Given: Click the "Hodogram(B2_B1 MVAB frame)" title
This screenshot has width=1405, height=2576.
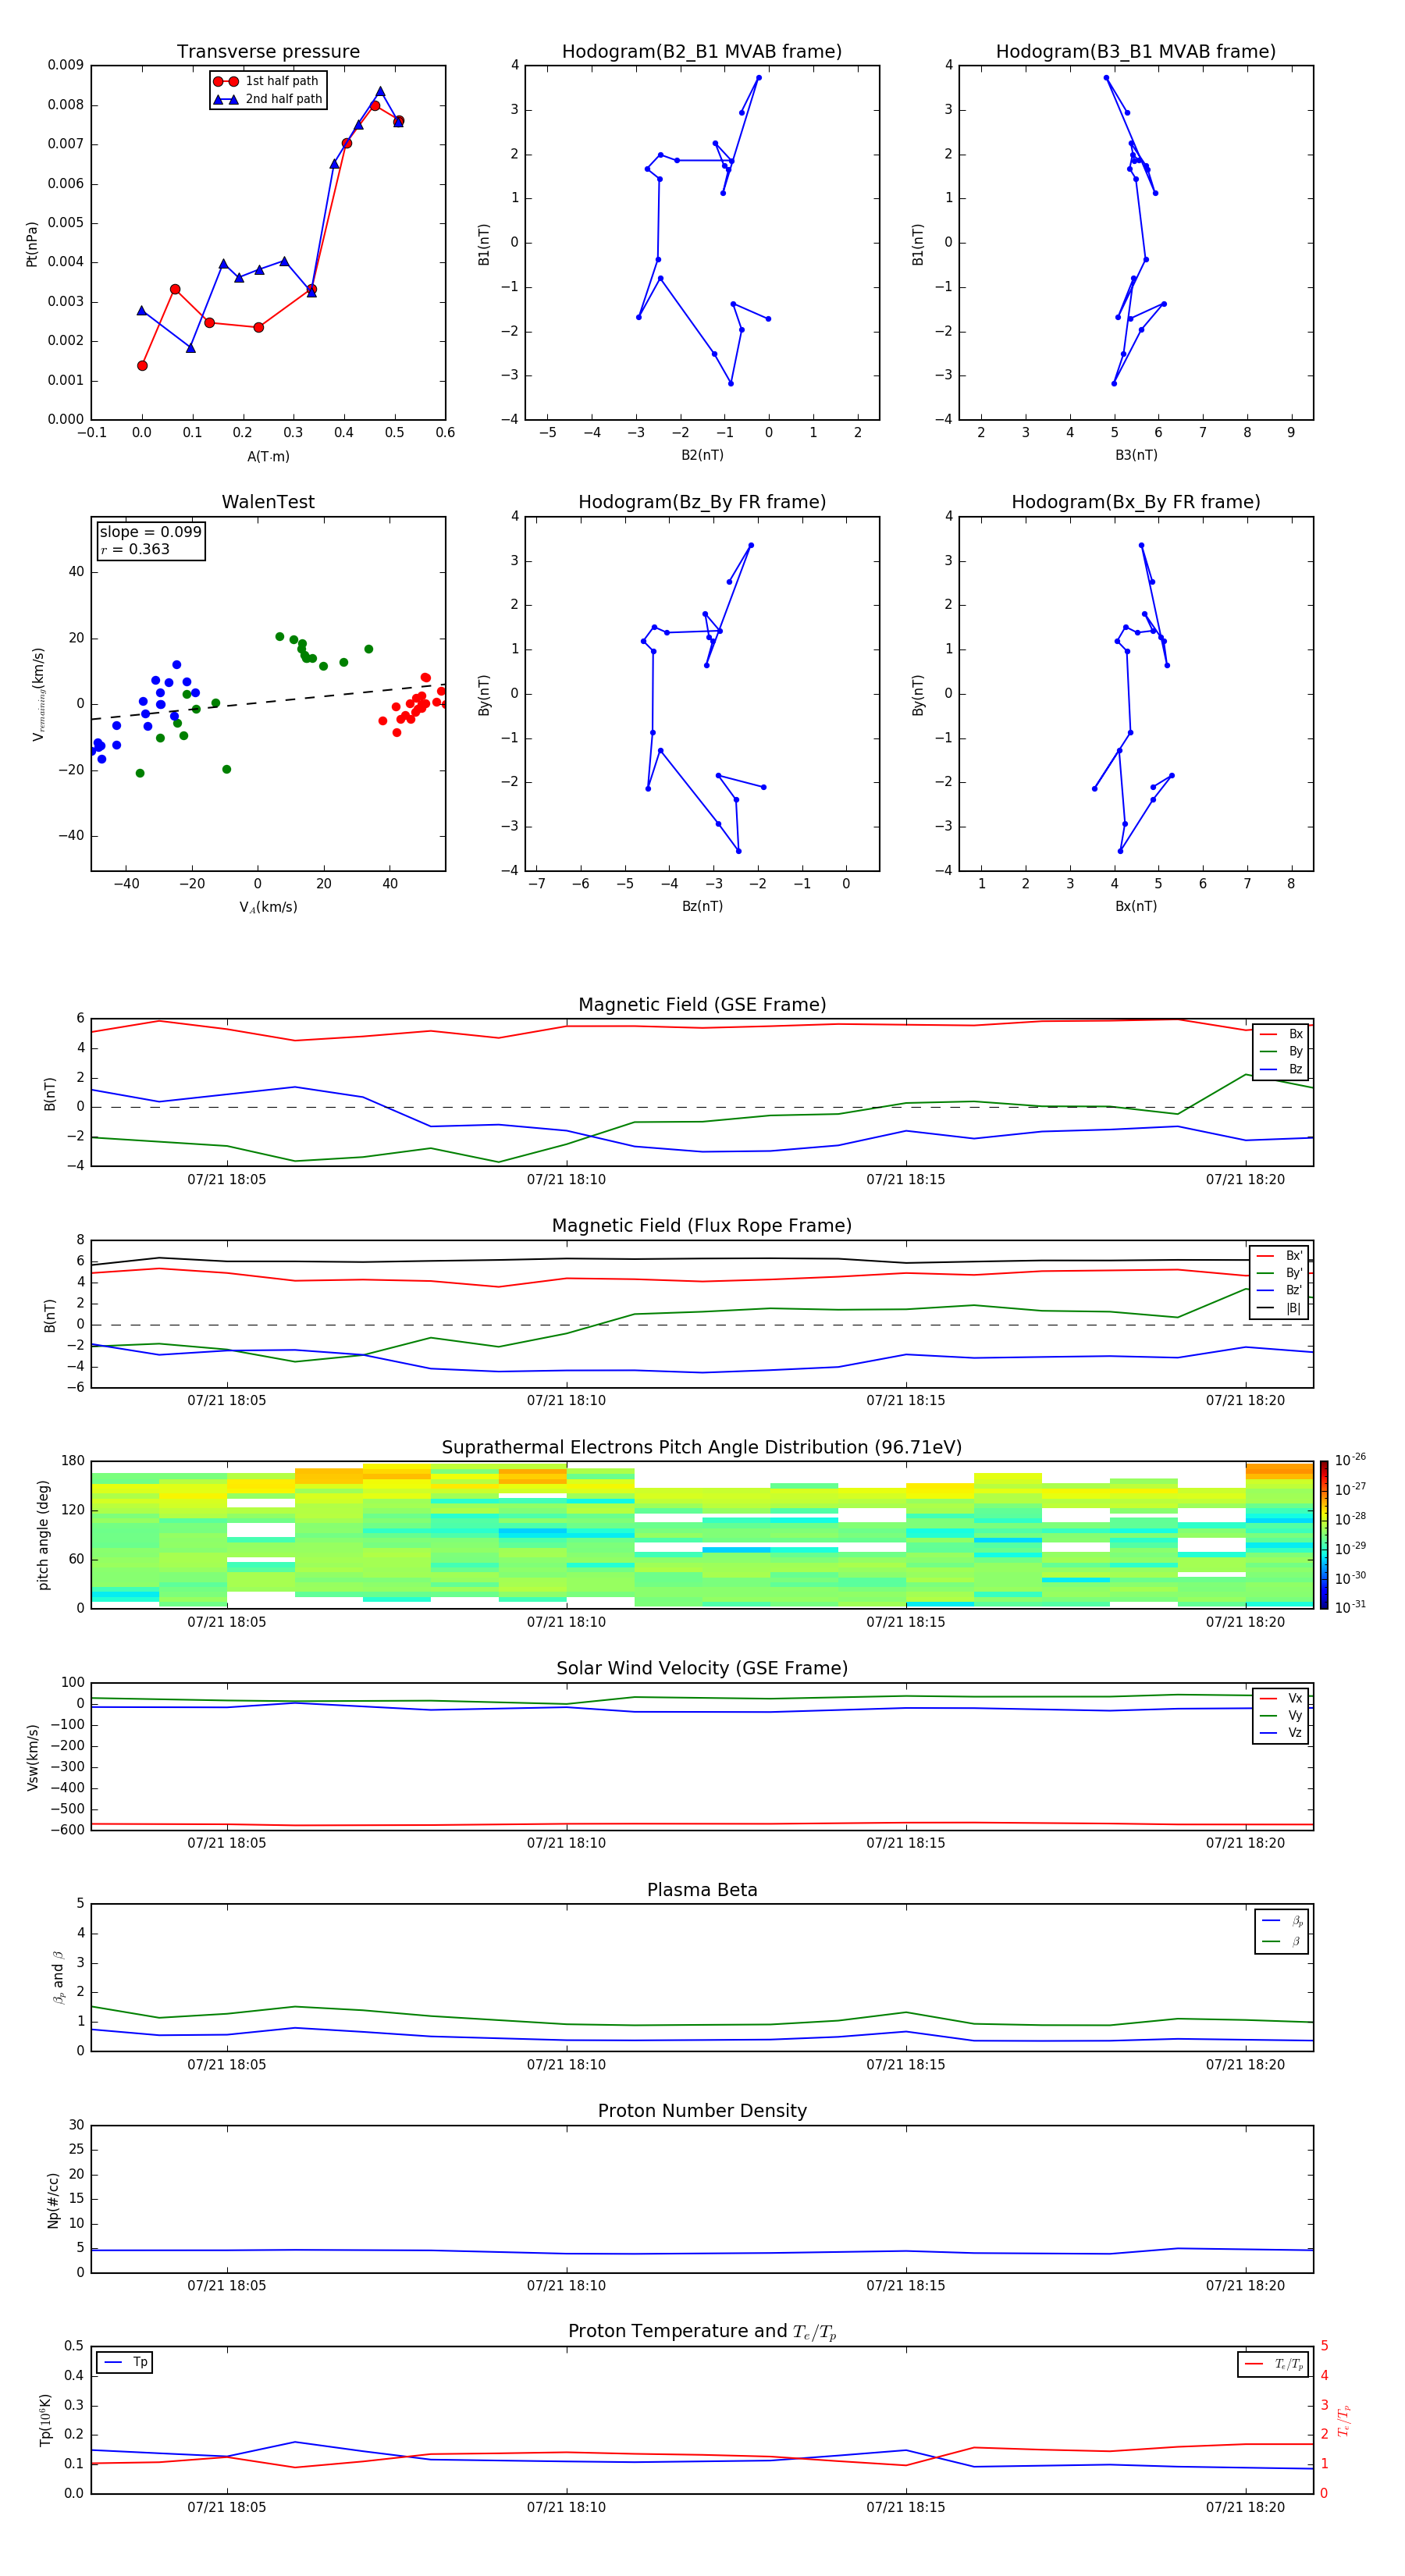Looking at the screenshot, I should click(x=702, y=52).
